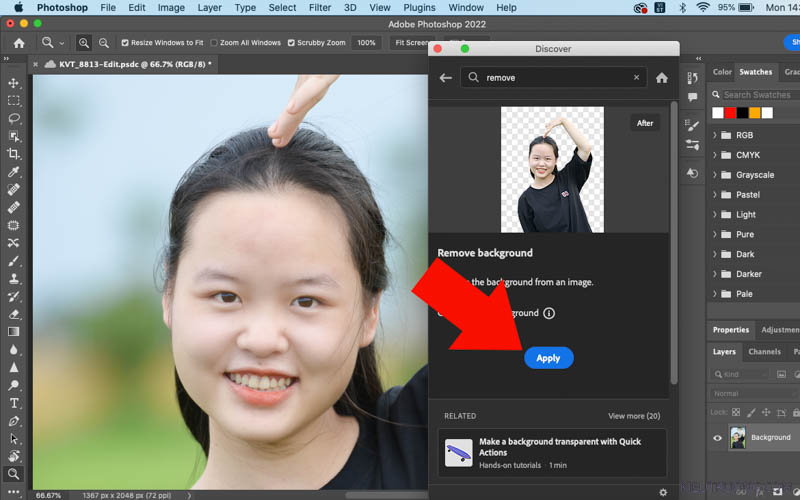The width and height of the screenshot is (800, 500).
Task: Expand the Dark swatch folder
Action: (x=715, y=254)
